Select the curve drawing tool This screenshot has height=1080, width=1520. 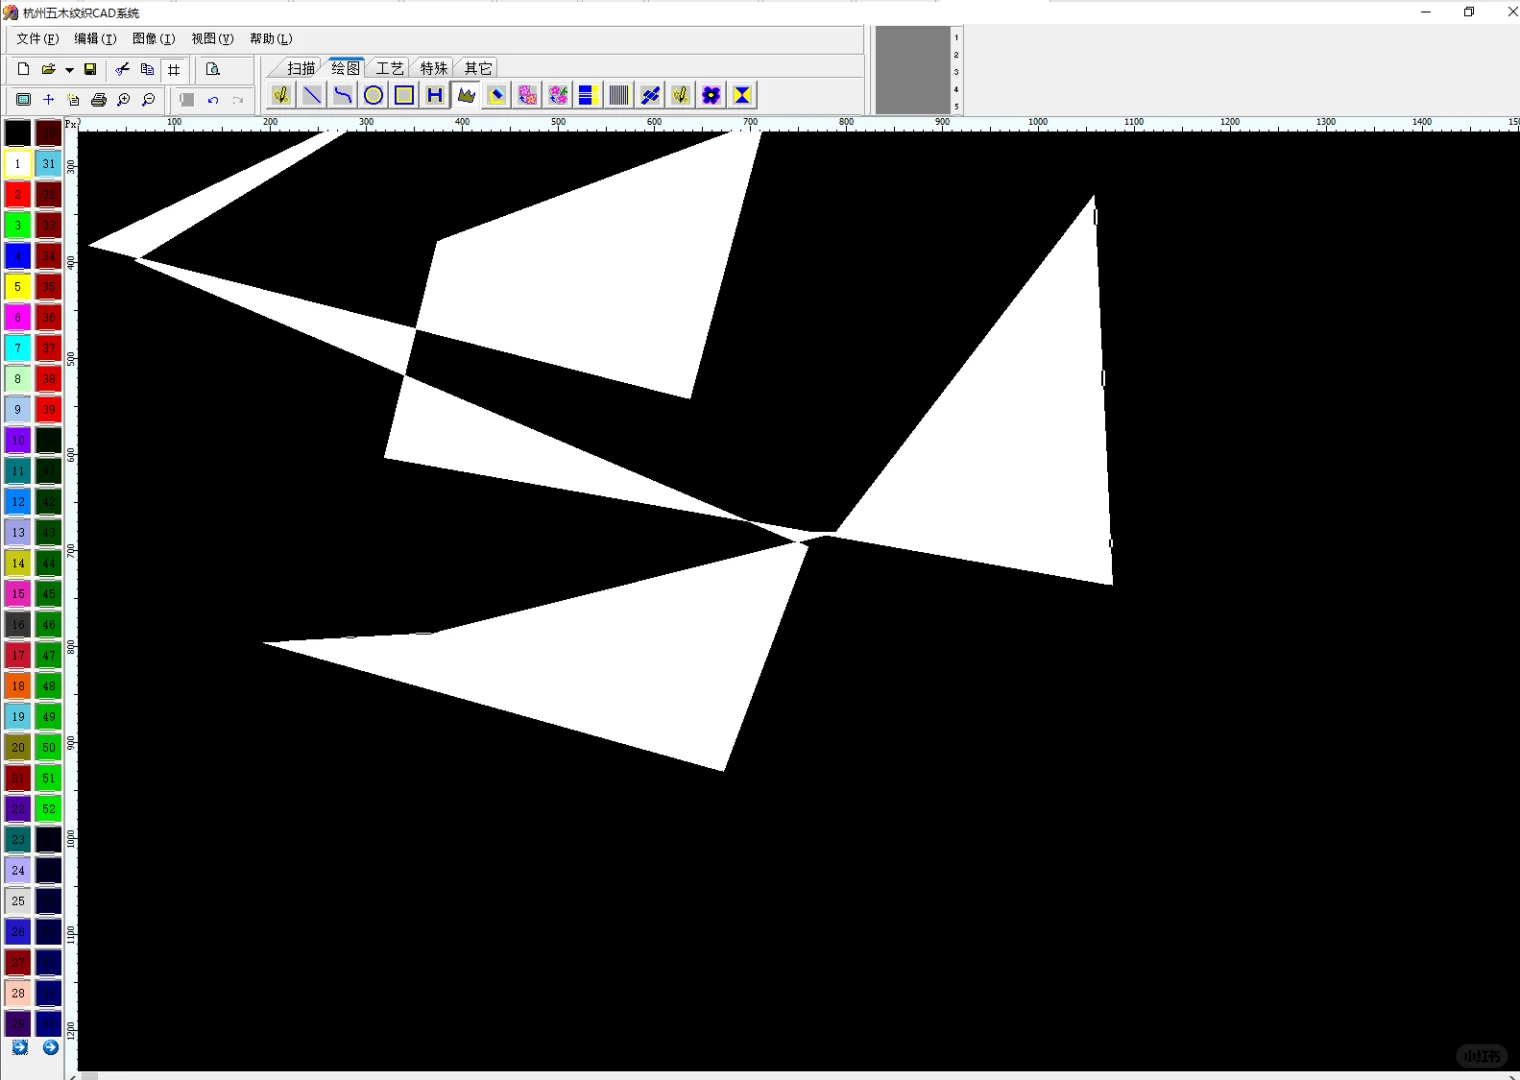coord(343,95)
